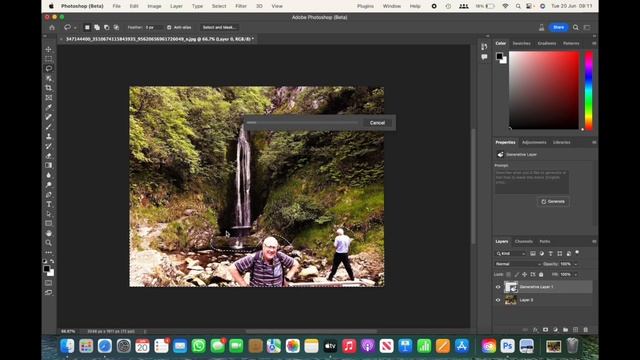640x360 pixels.
Task: Choose Intersect with selection mode
Action: (x=116, y=27)
